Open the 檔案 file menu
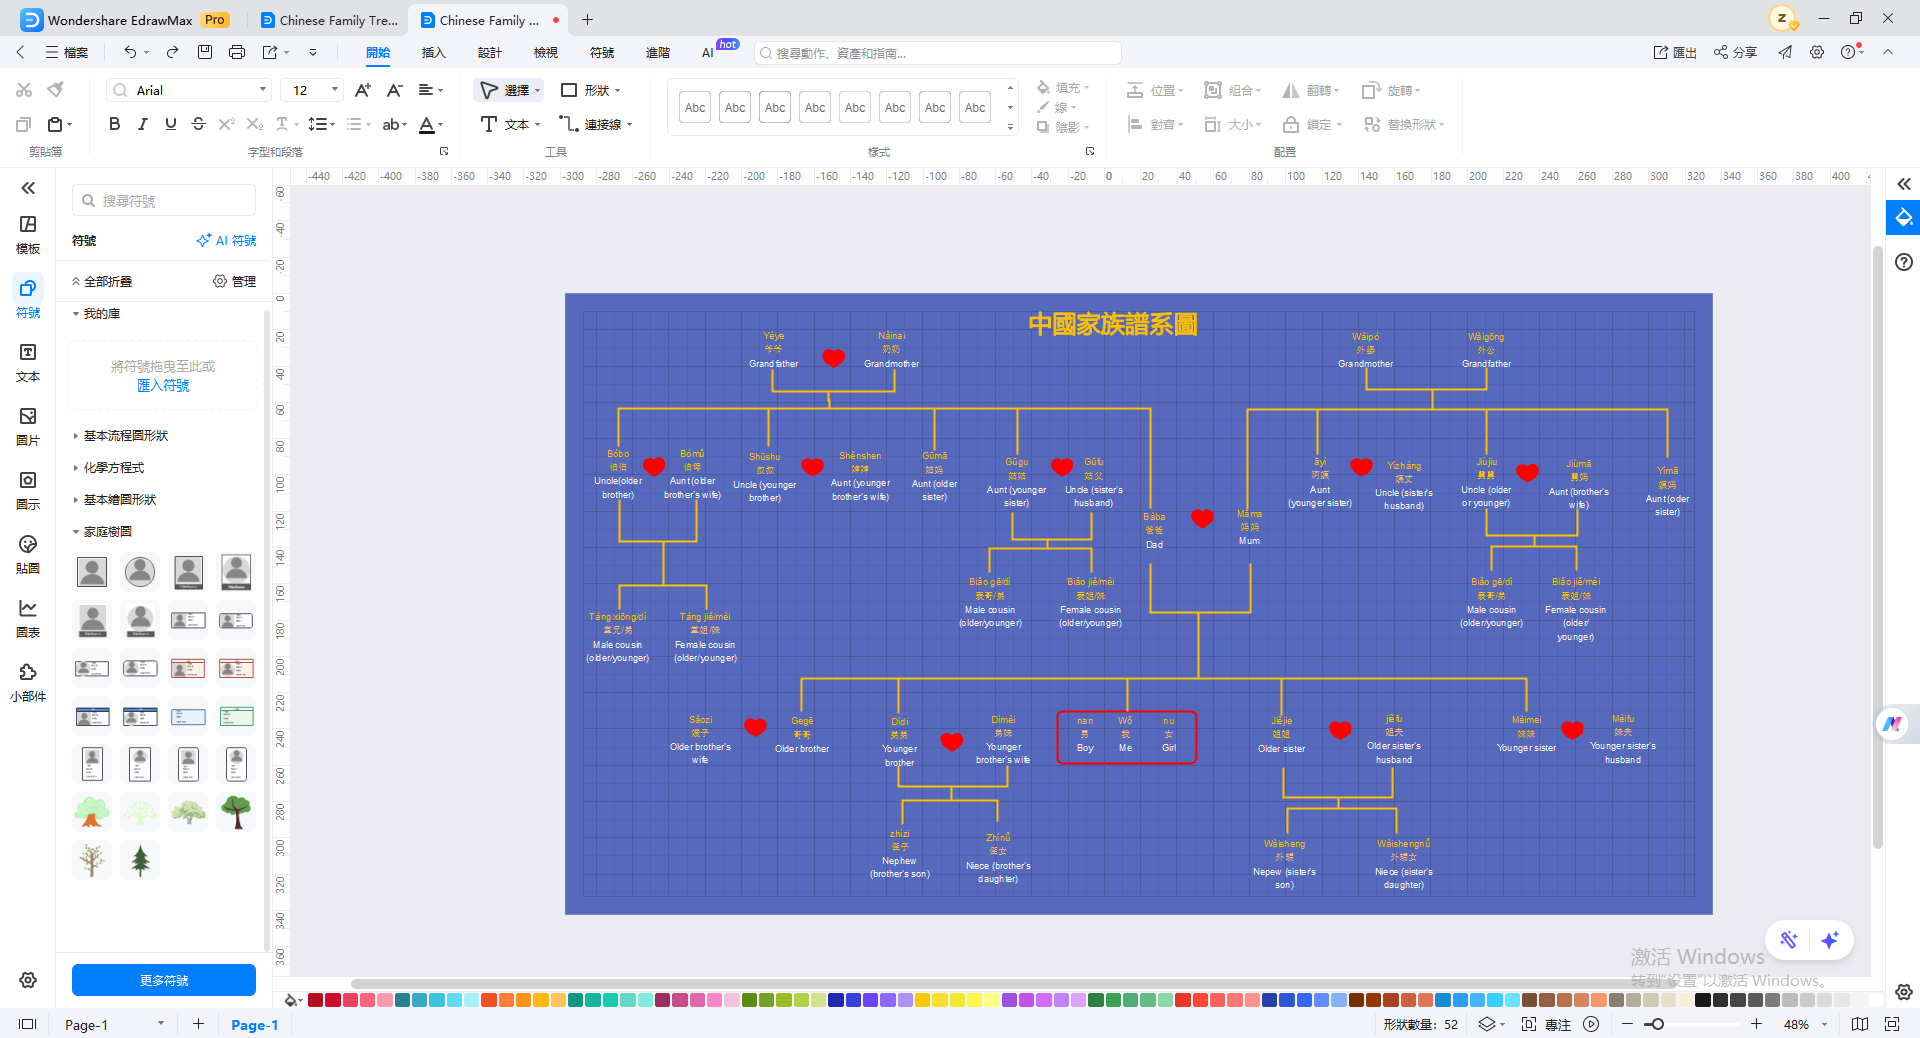 click(67, 52)
